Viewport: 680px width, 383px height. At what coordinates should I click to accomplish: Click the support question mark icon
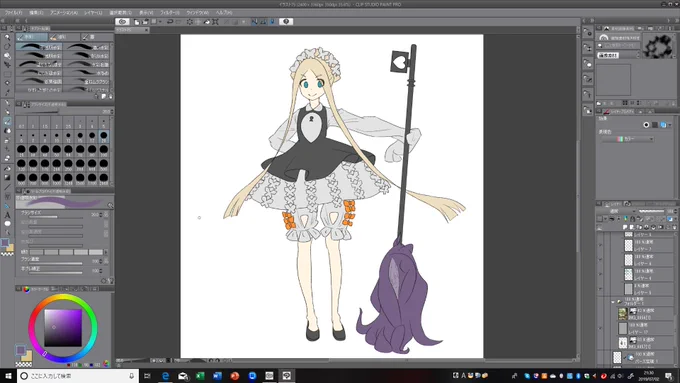point(286,22)
